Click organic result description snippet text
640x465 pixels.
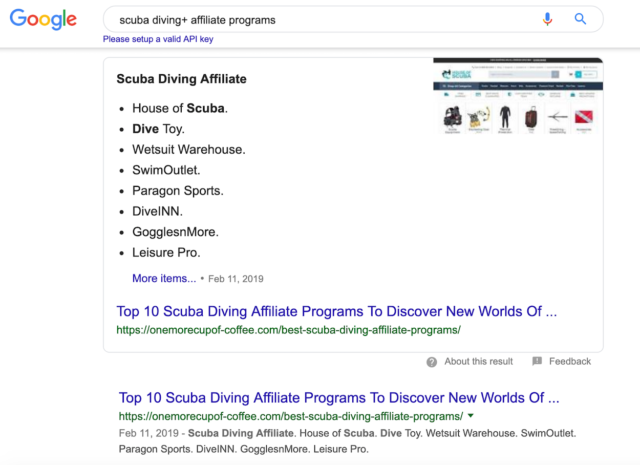347,441
